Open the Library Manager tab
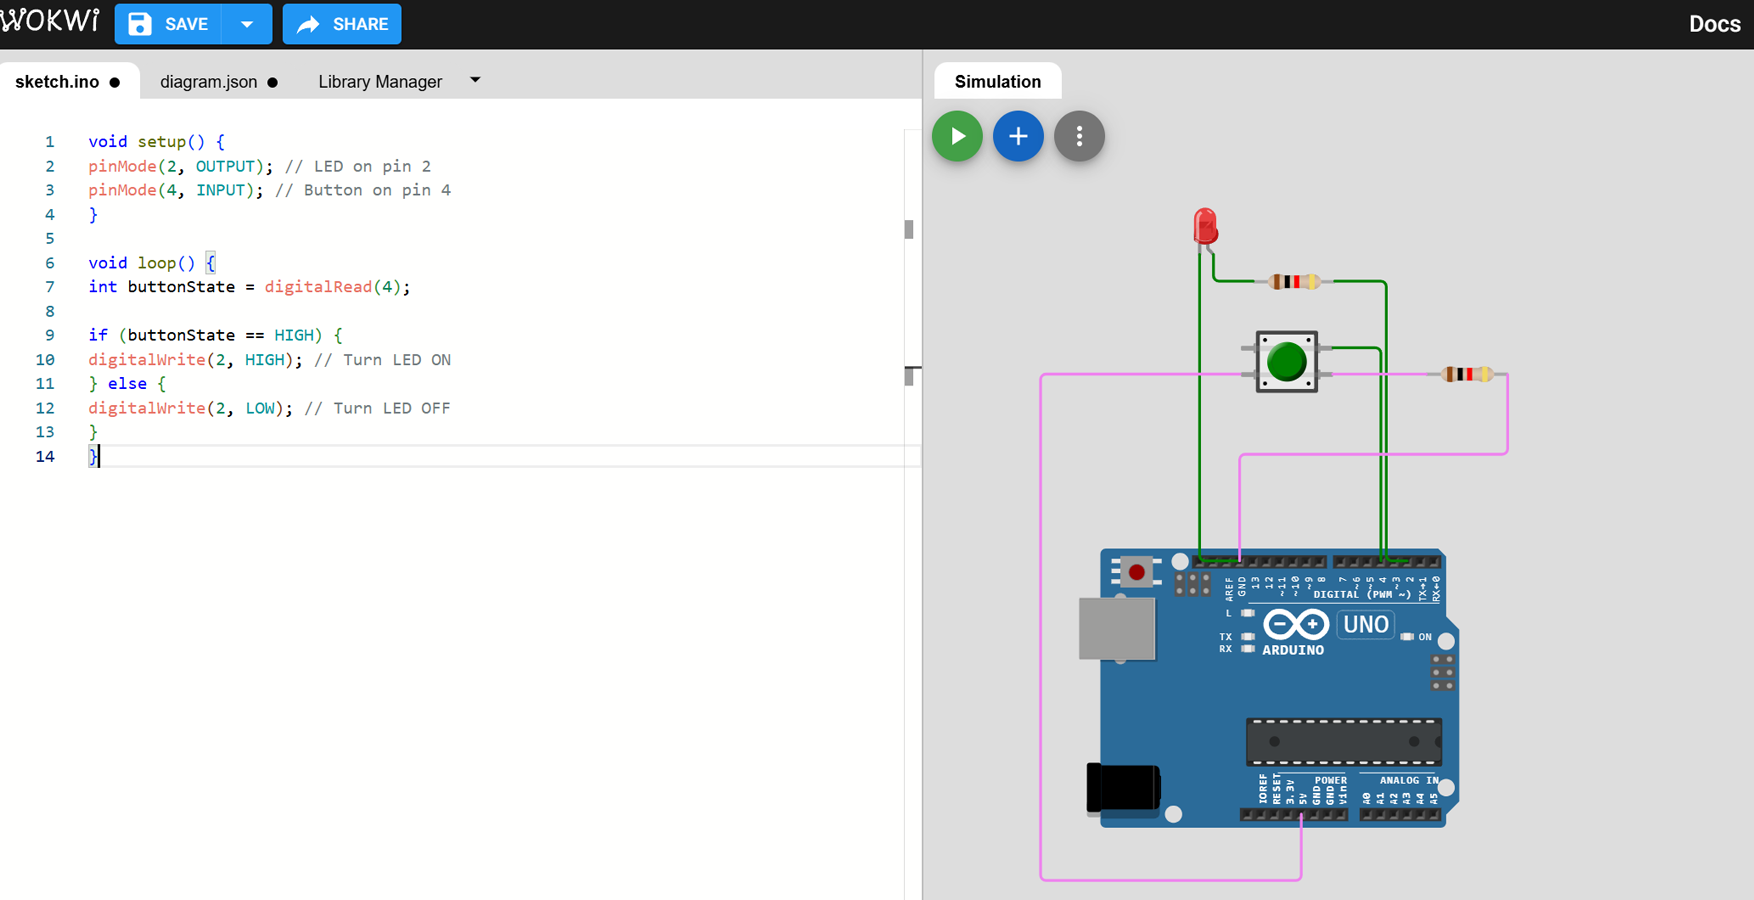 [380, 82]
